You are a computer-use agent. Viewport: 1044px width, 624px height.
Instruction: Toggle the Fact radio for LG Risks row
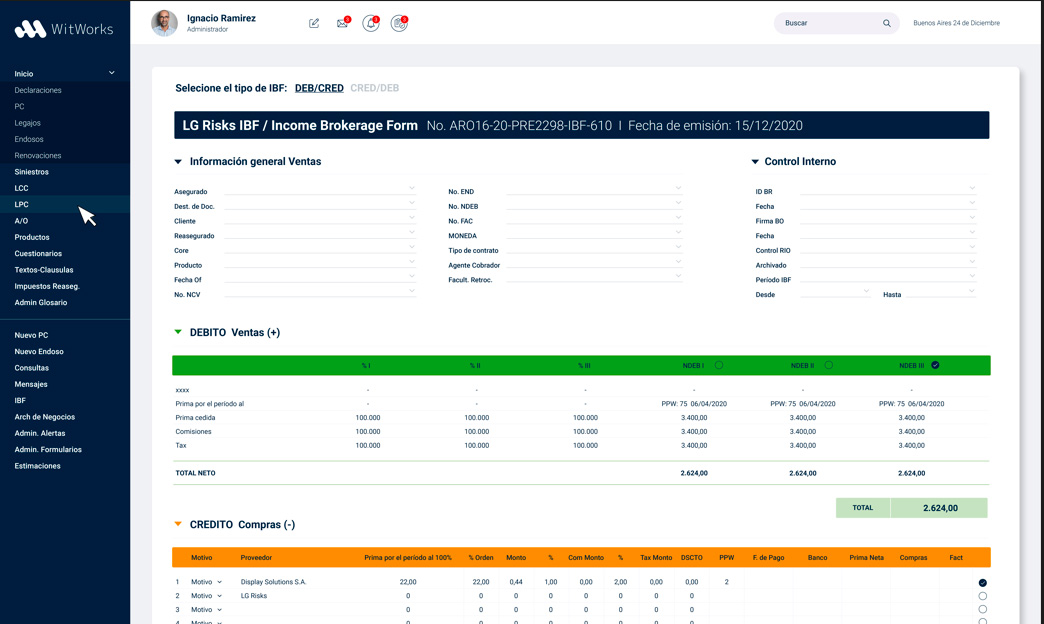coord(982,596)
